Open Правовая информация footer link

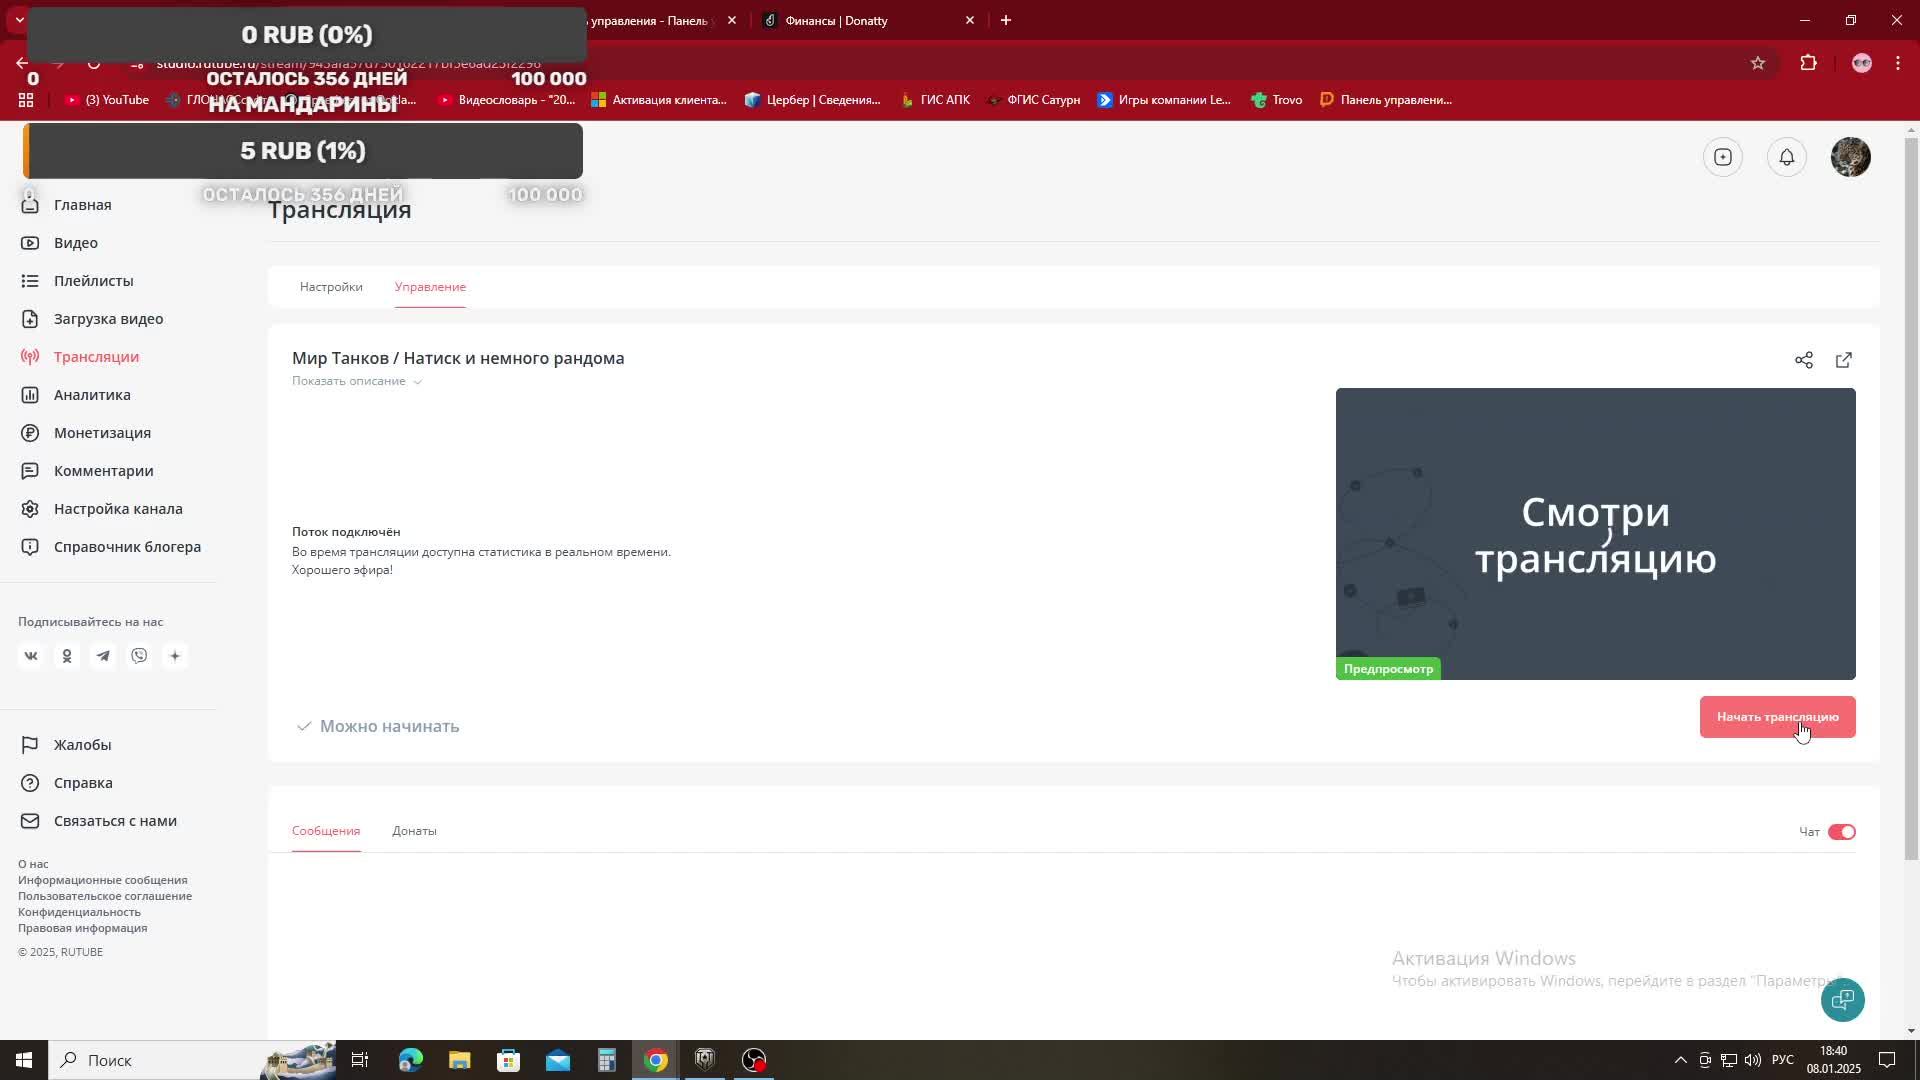click(x=82, y=928)
